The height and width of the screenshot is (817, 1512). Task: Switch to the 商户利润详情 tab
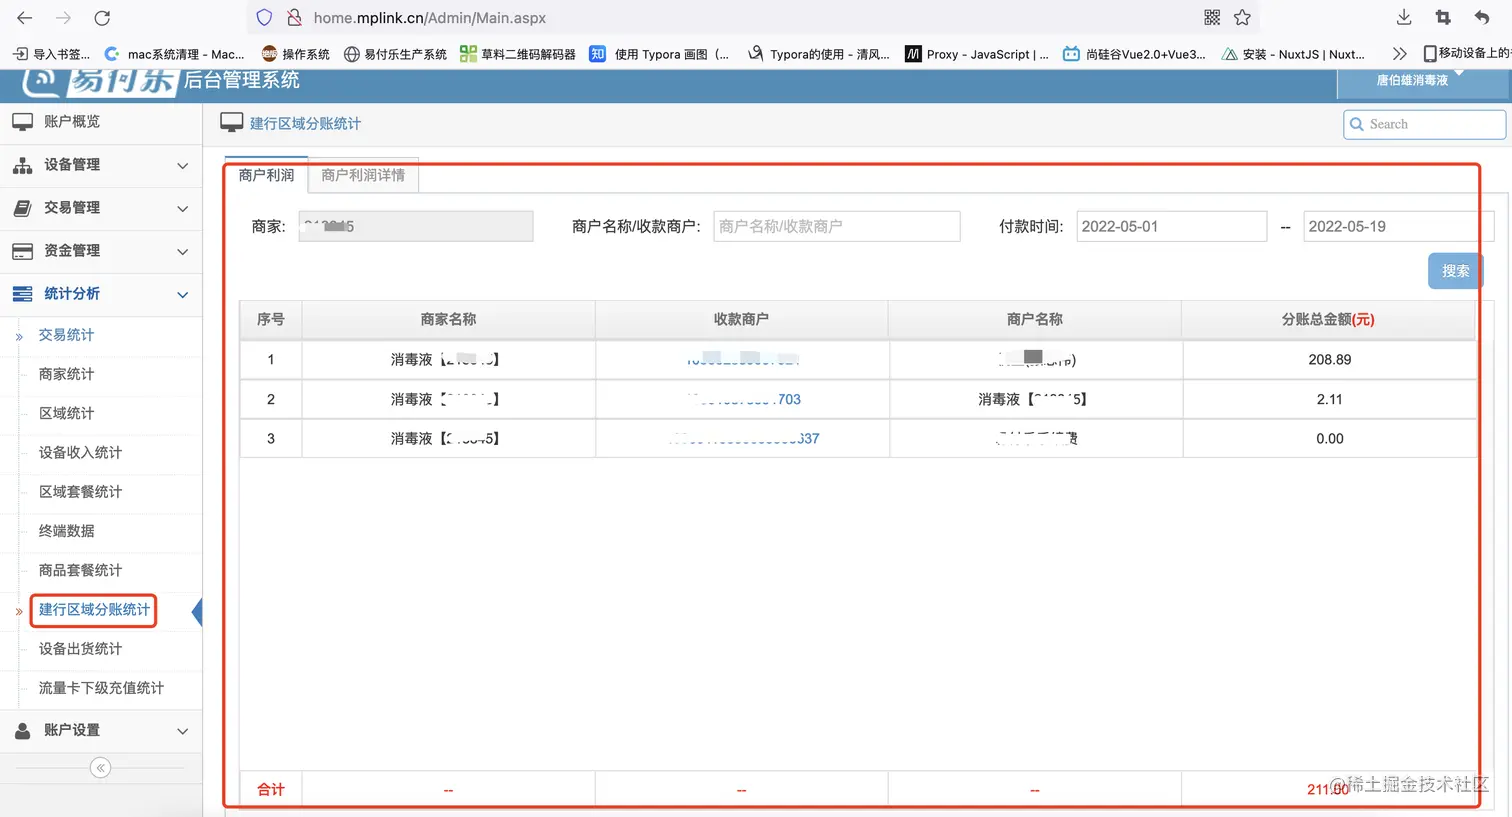[362, 175]
